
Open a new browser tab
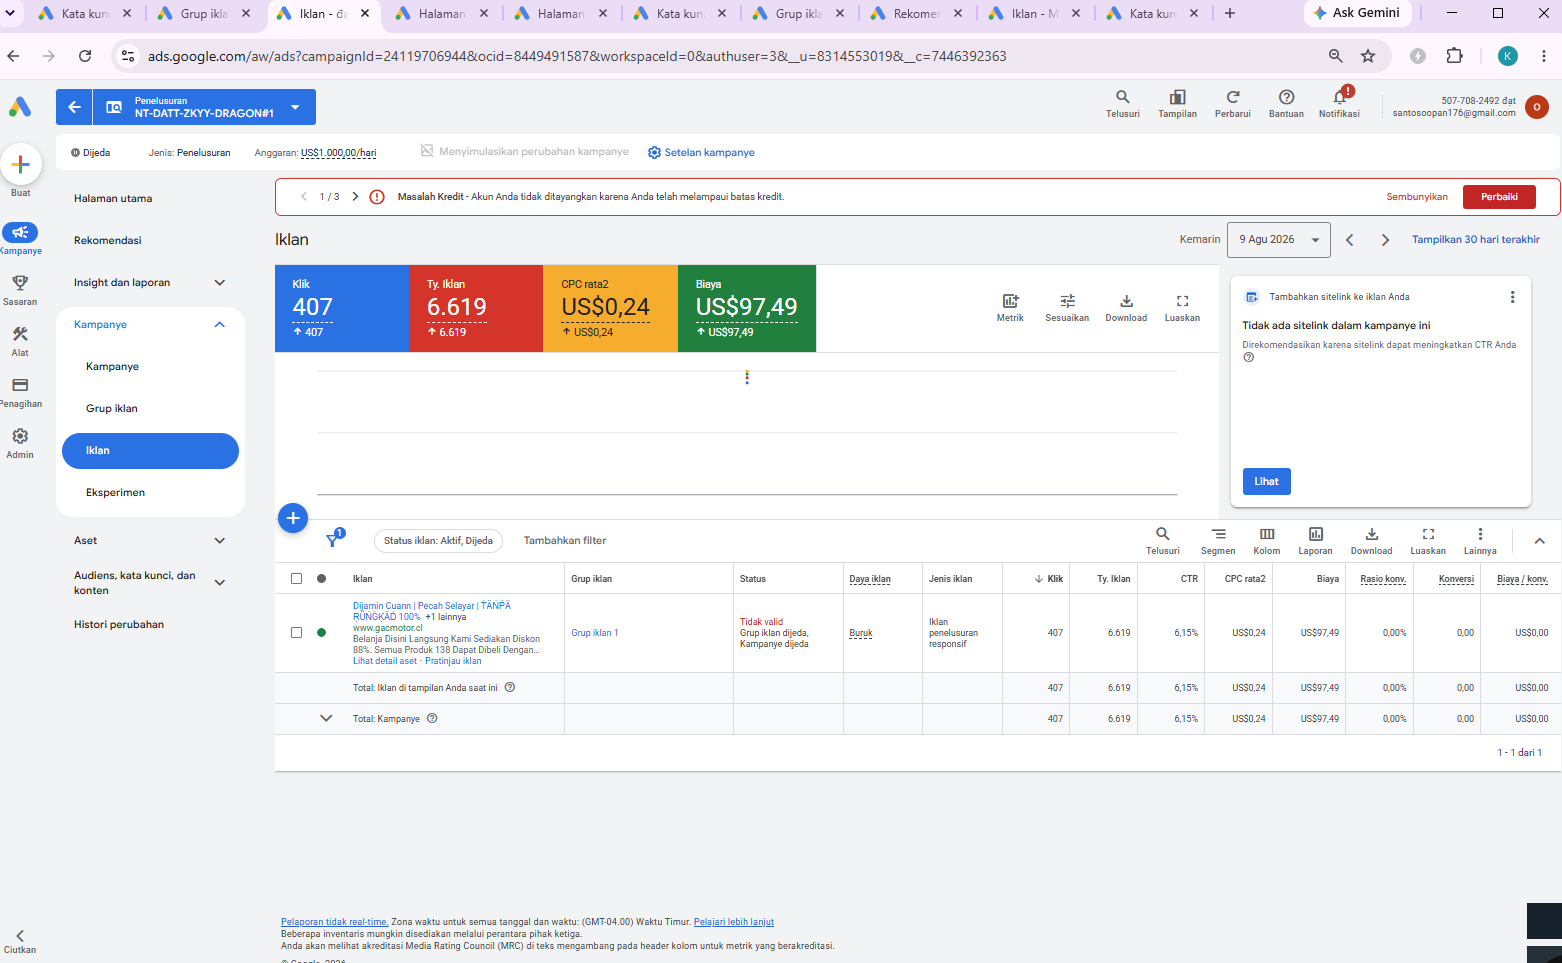point(1230,14)
